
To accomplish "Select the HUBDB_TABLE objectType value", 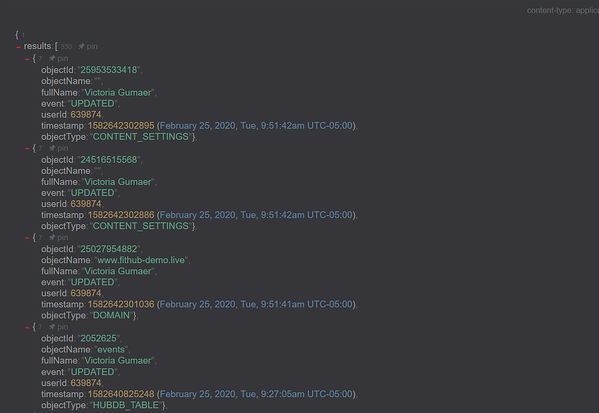I will click(126, 405).
